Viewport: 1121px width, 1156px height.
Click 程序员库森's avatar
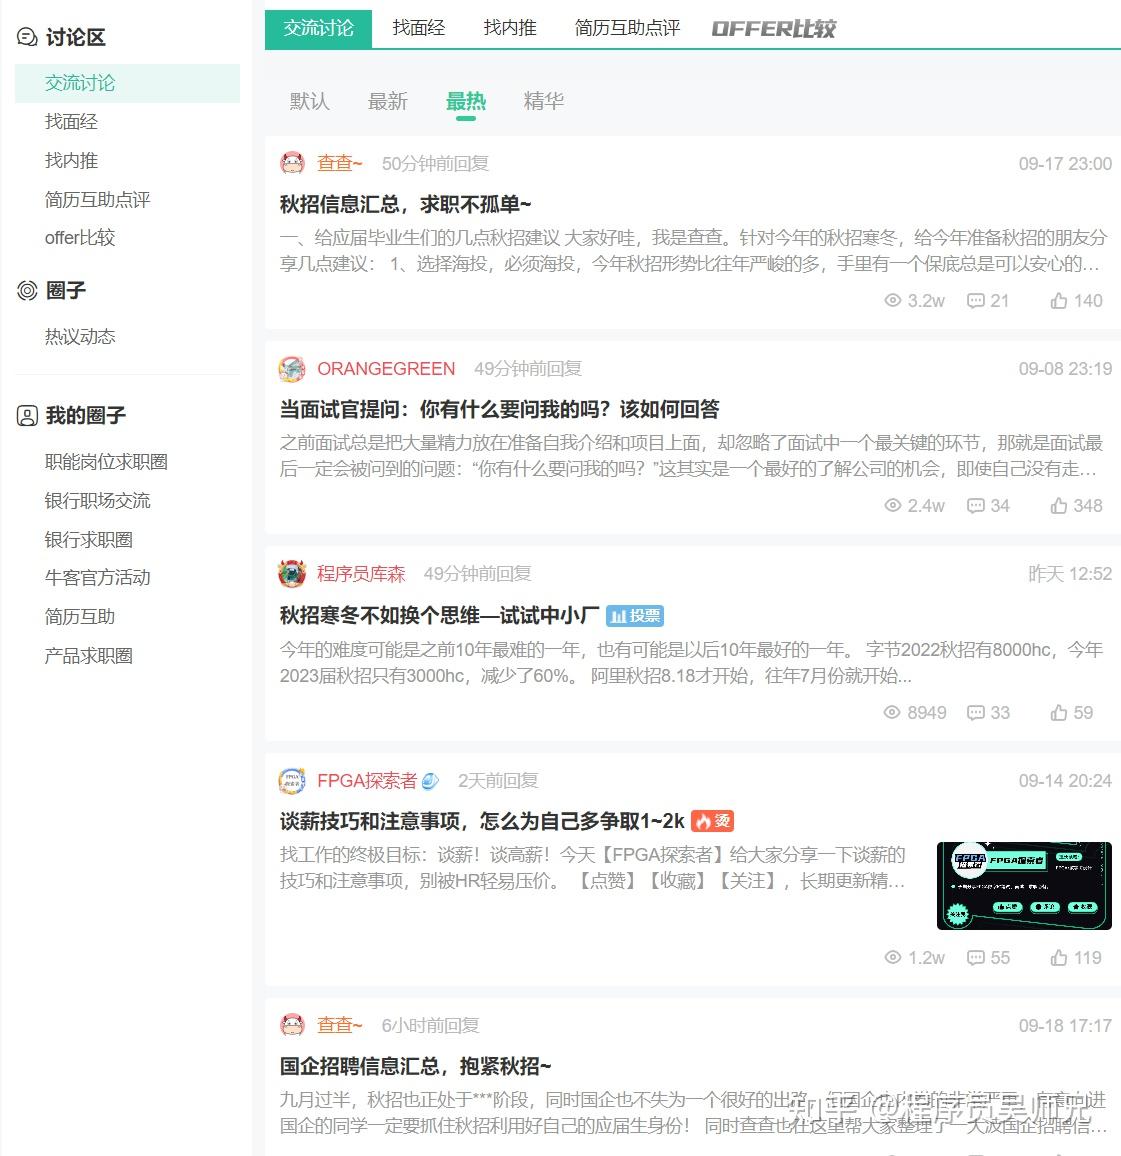[292, 574]
